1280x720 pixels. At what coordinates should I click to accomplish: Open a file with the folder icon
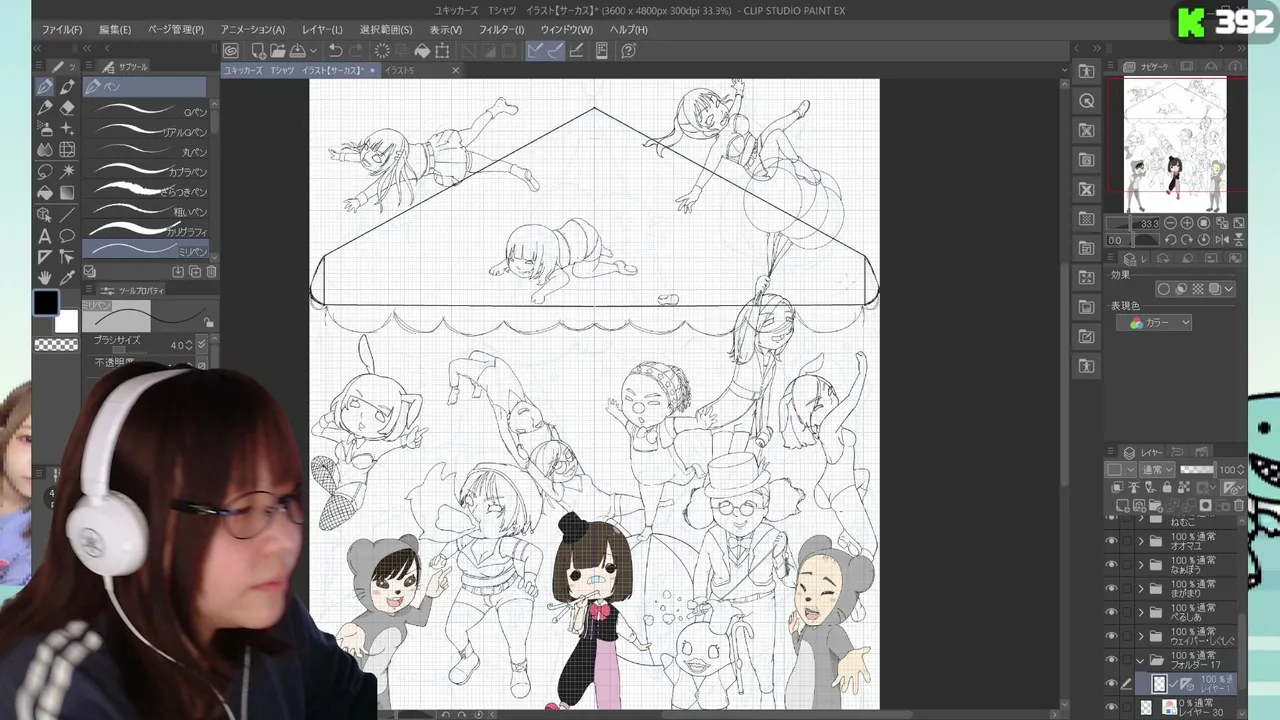tap(277, 51)
